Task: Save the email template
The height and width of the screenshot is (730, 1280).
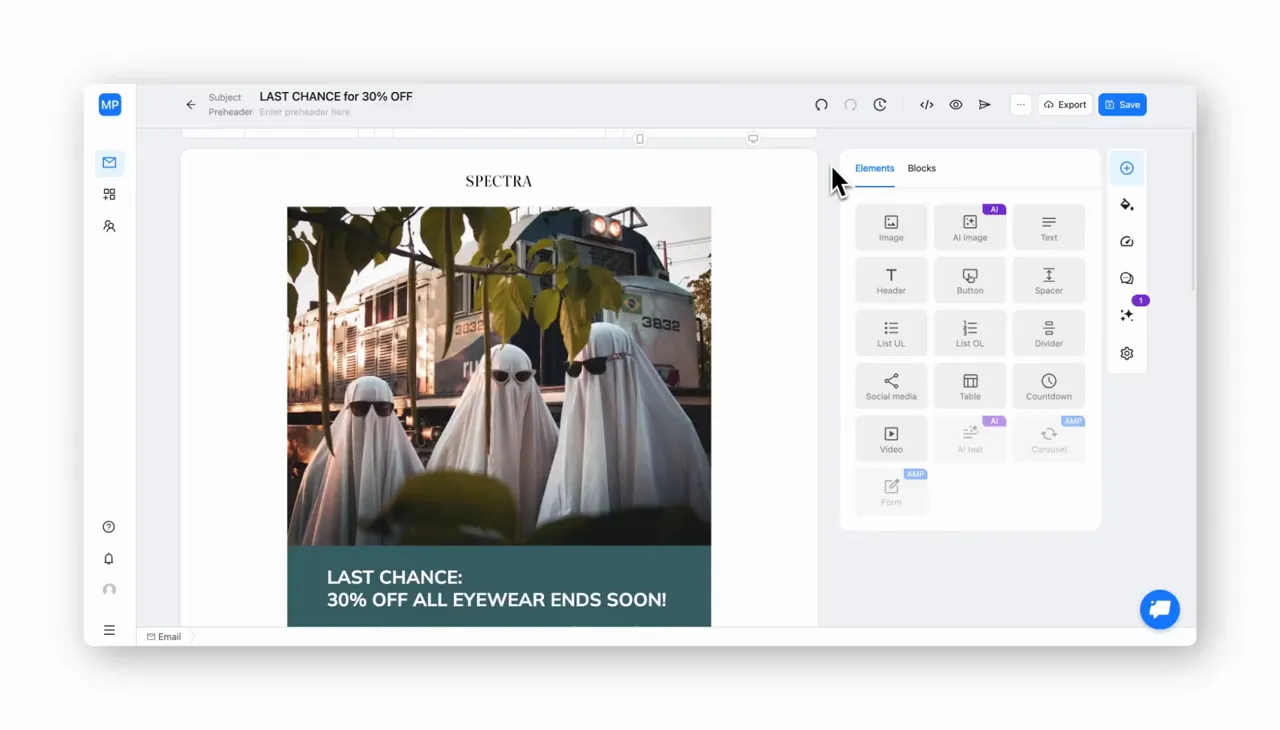Action: click(x=1122, y=105)
